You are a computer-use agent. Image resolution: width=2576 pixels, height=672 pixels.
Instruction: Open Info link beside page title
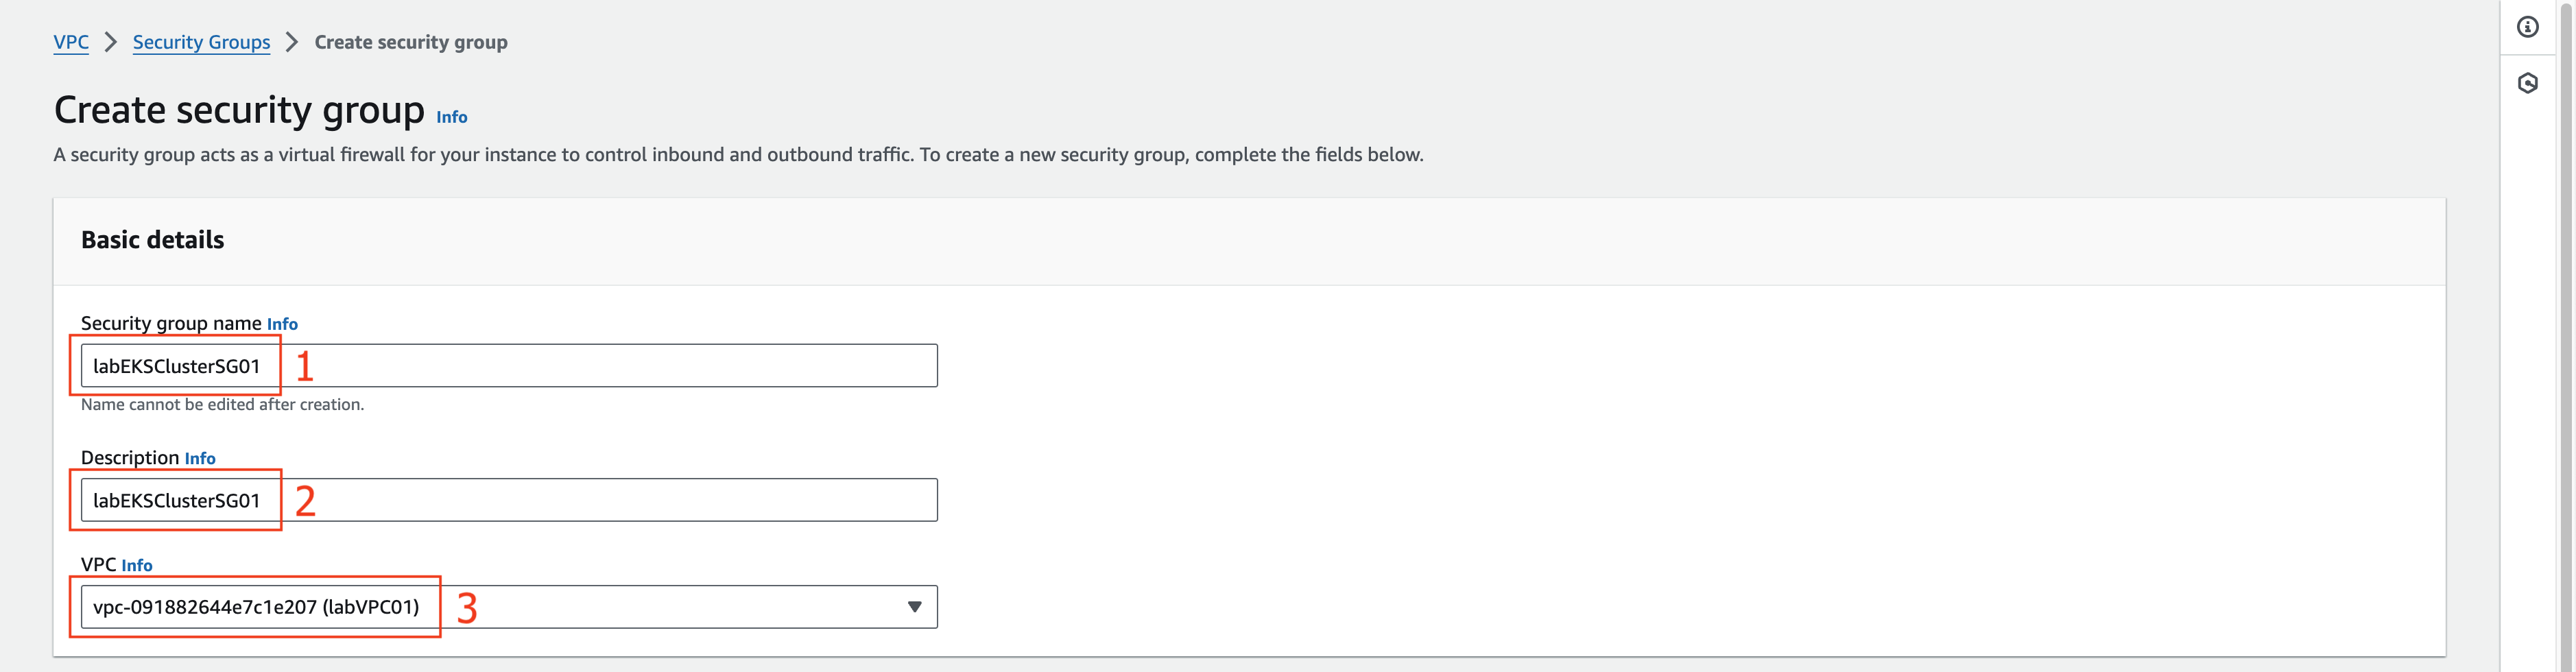click(x=452, y=117)
